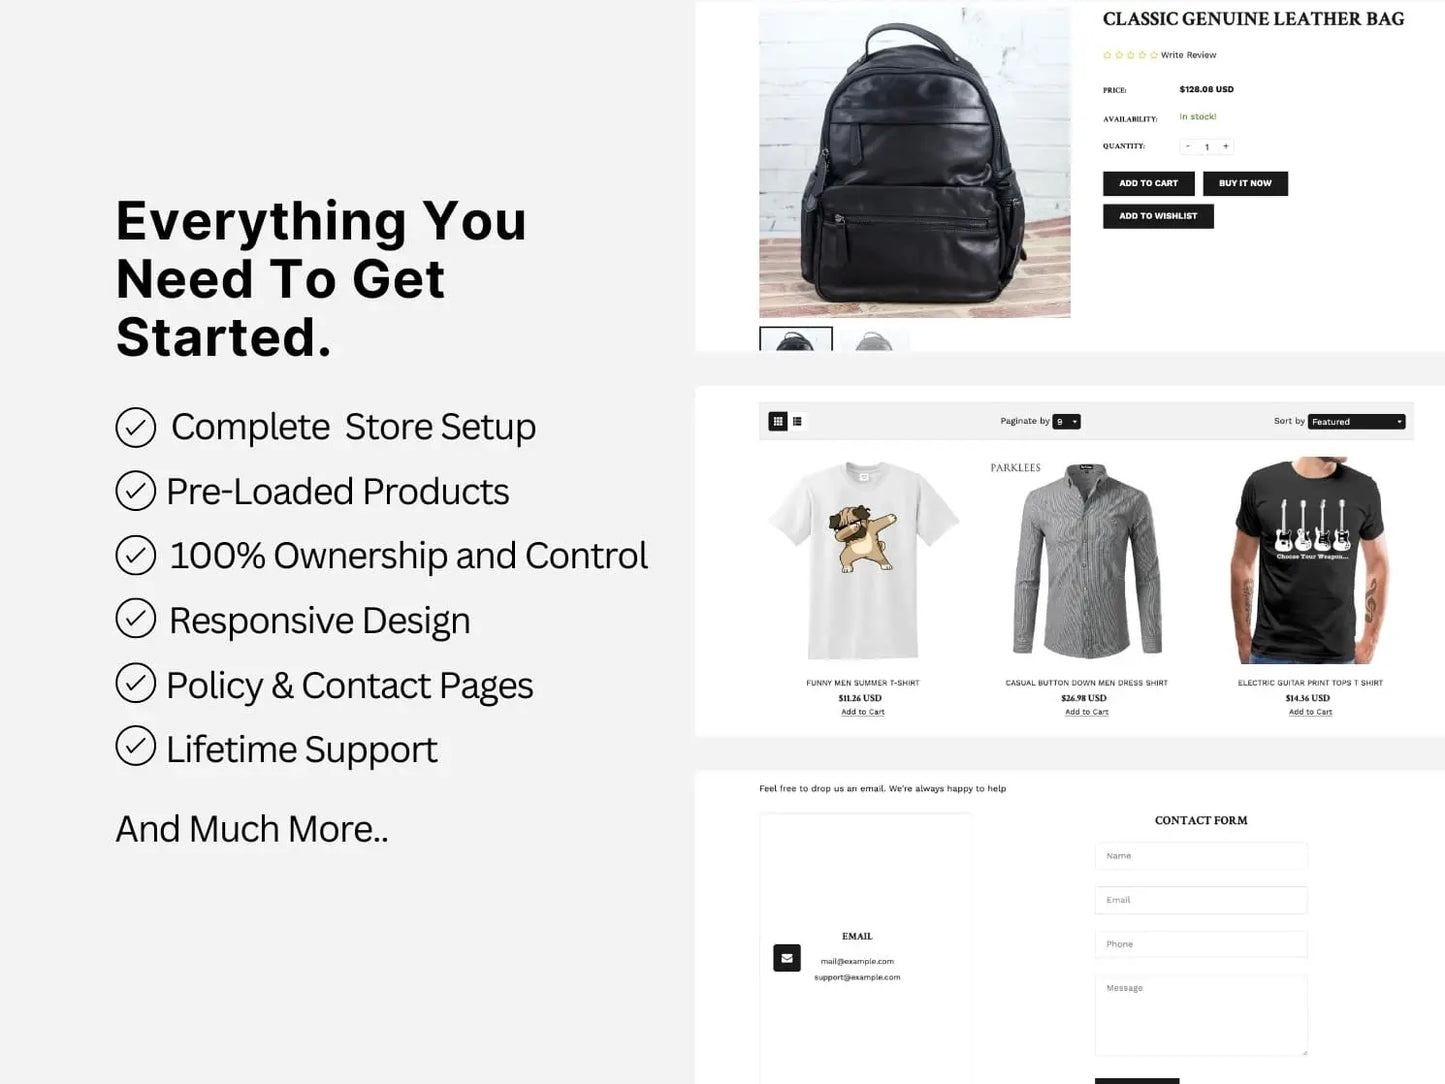Add Funny Men Summer T-Shirt to cart
The height and width of the screenshot is (1084, 1445).
tap(862, 712)
